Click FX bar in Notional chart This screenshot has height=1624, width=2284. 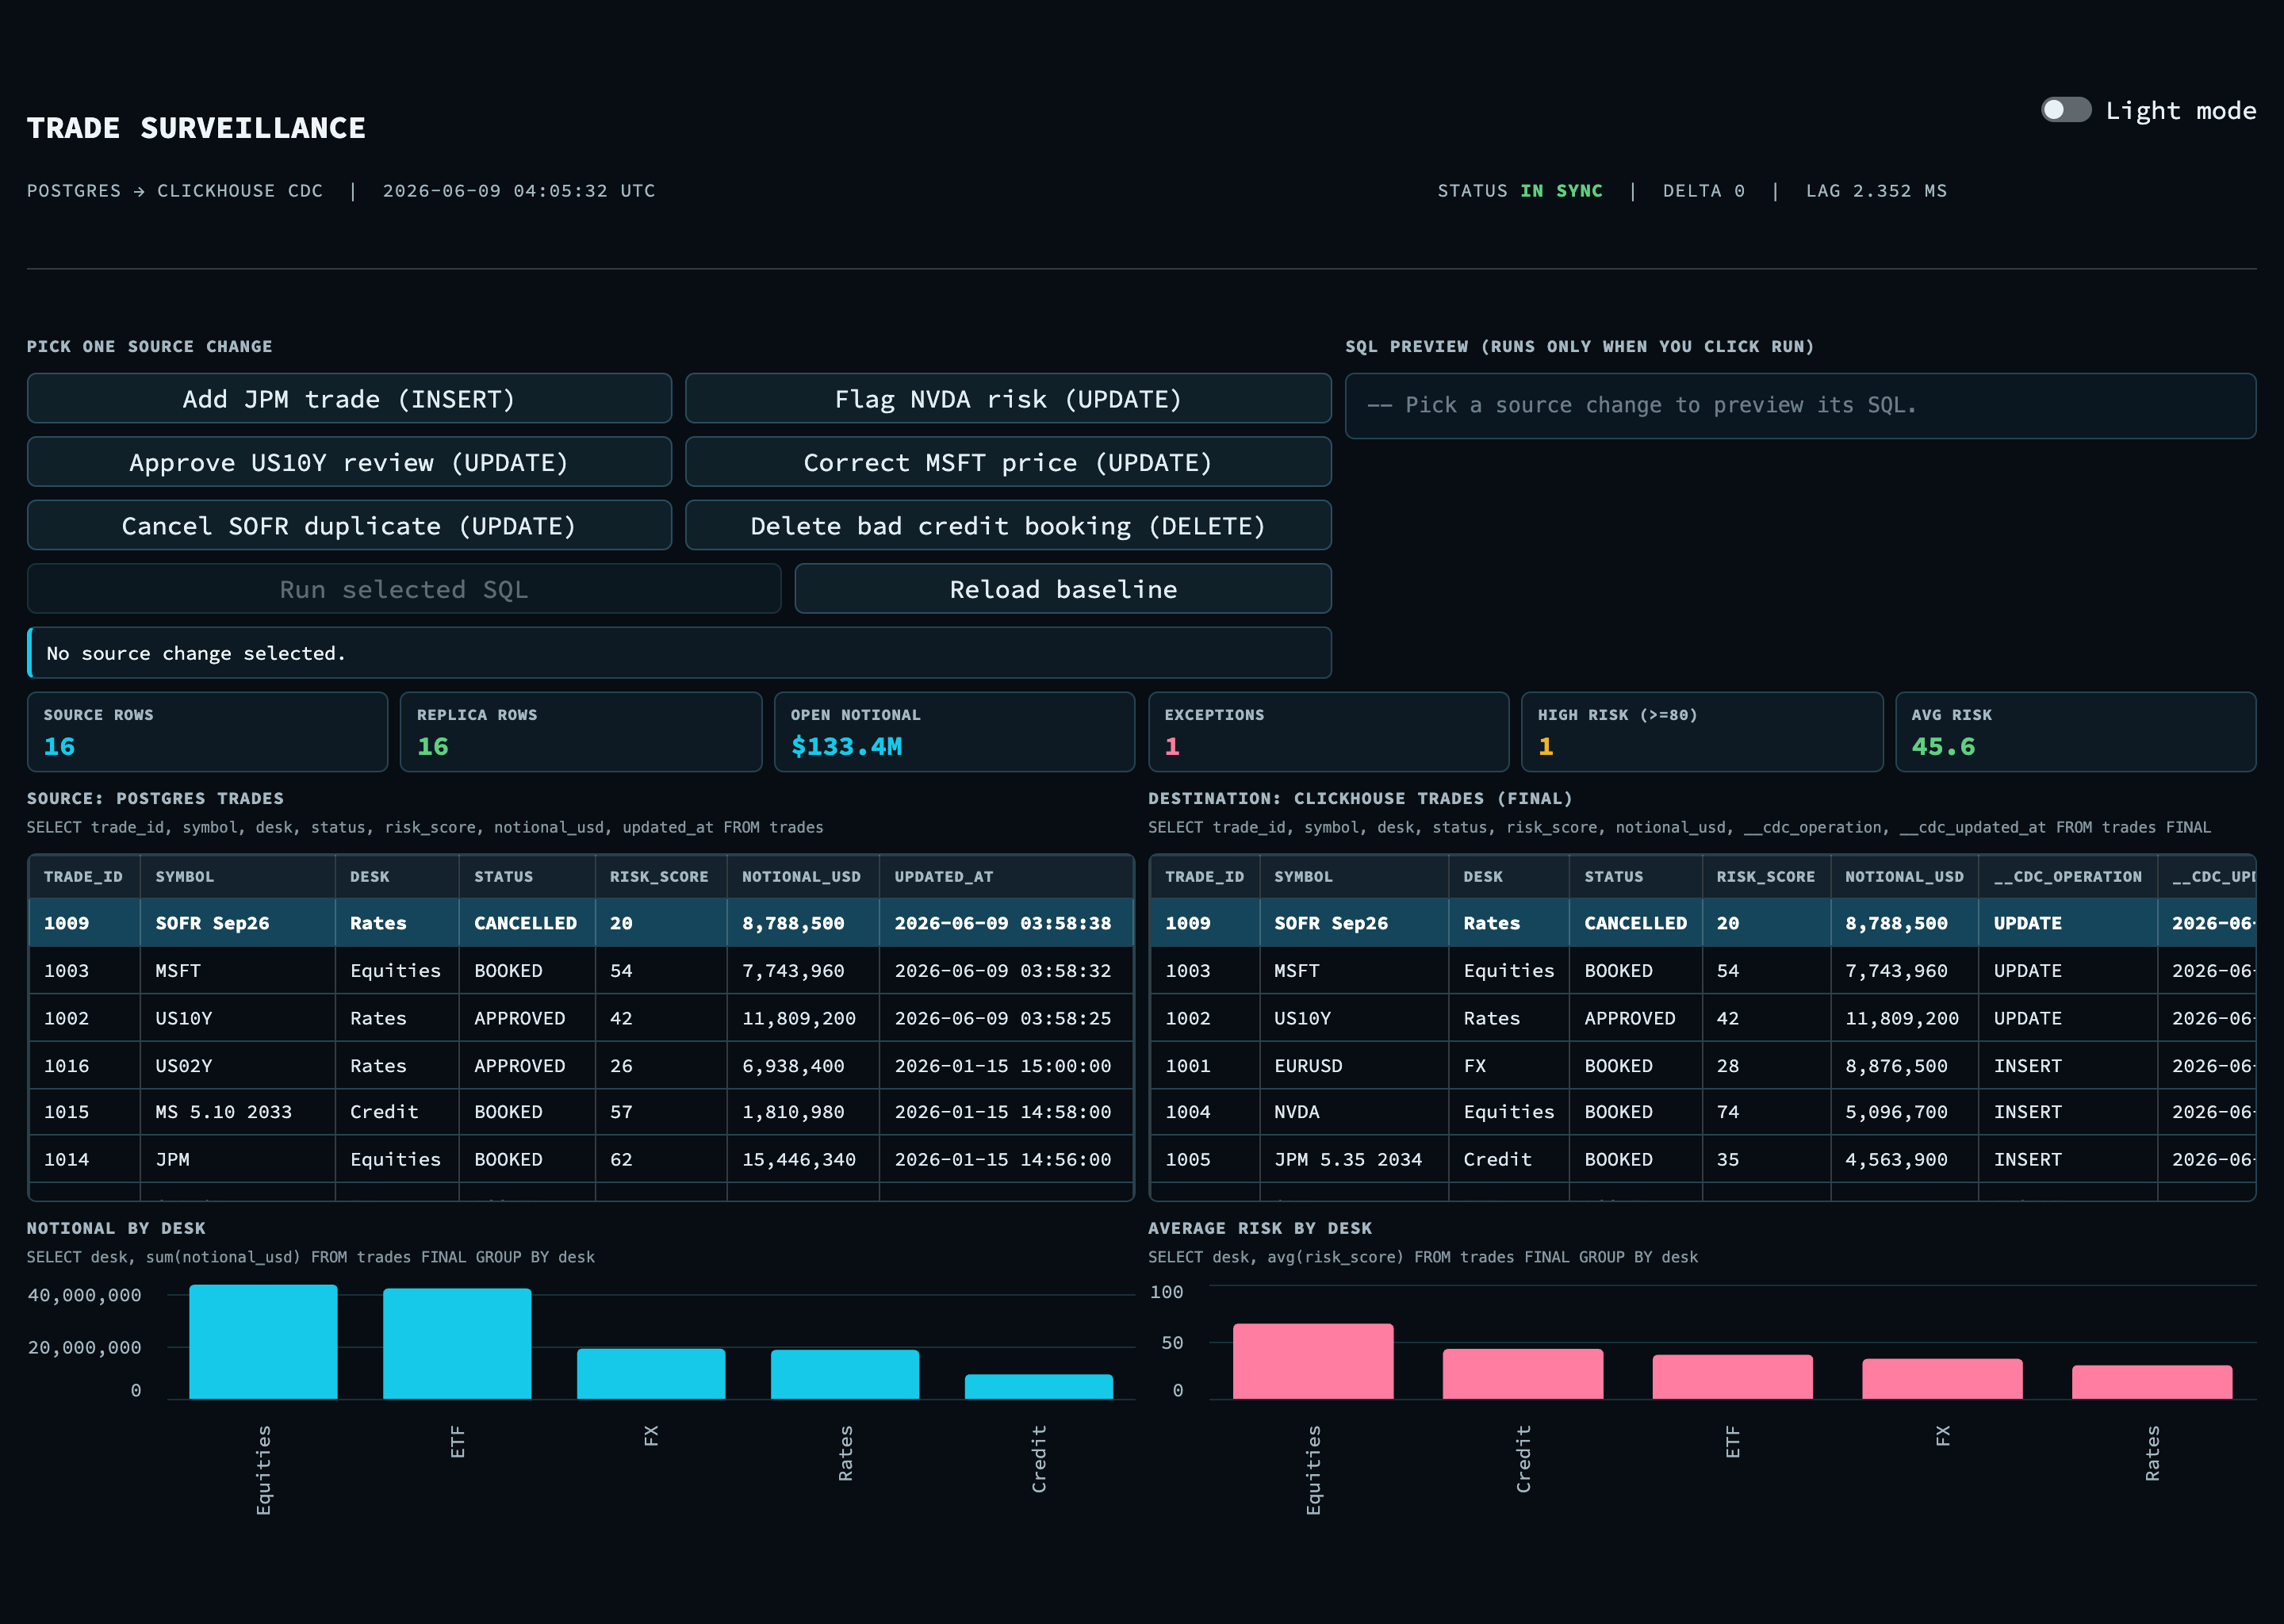click(x=651, y=1374)
